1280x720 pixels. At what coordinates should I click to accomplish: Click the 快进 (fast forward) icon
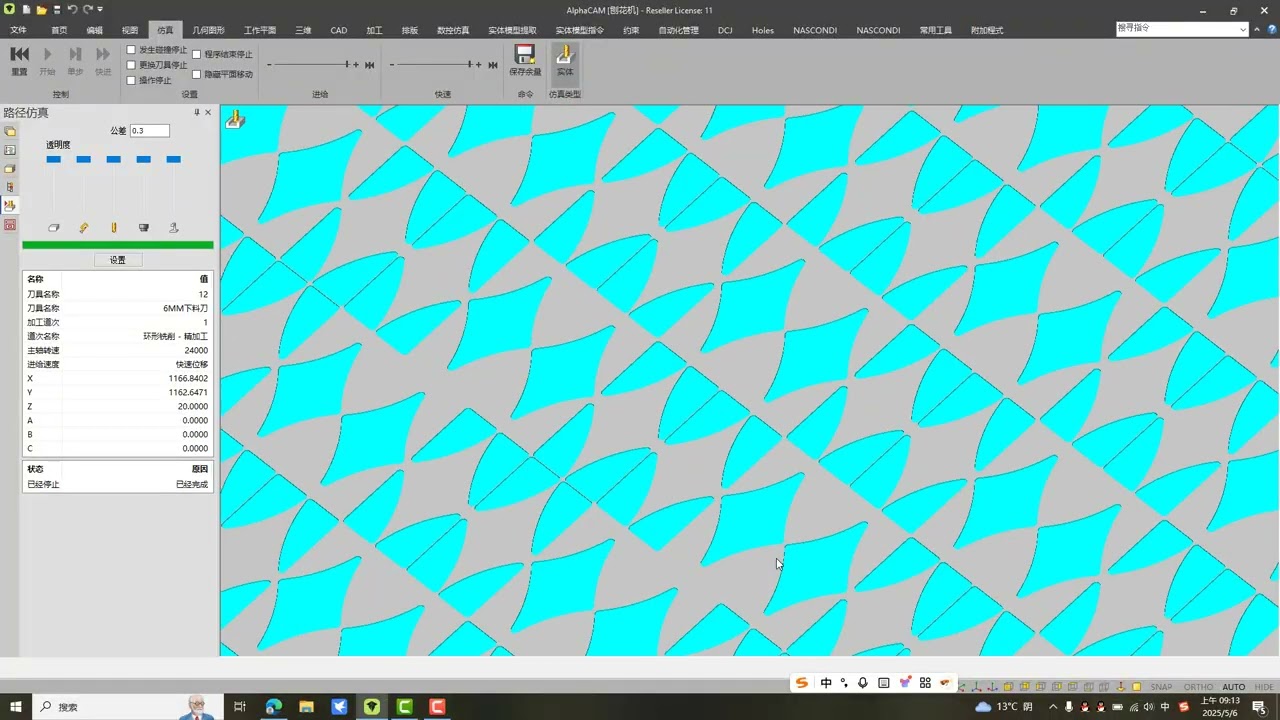[x=103, y=54]
